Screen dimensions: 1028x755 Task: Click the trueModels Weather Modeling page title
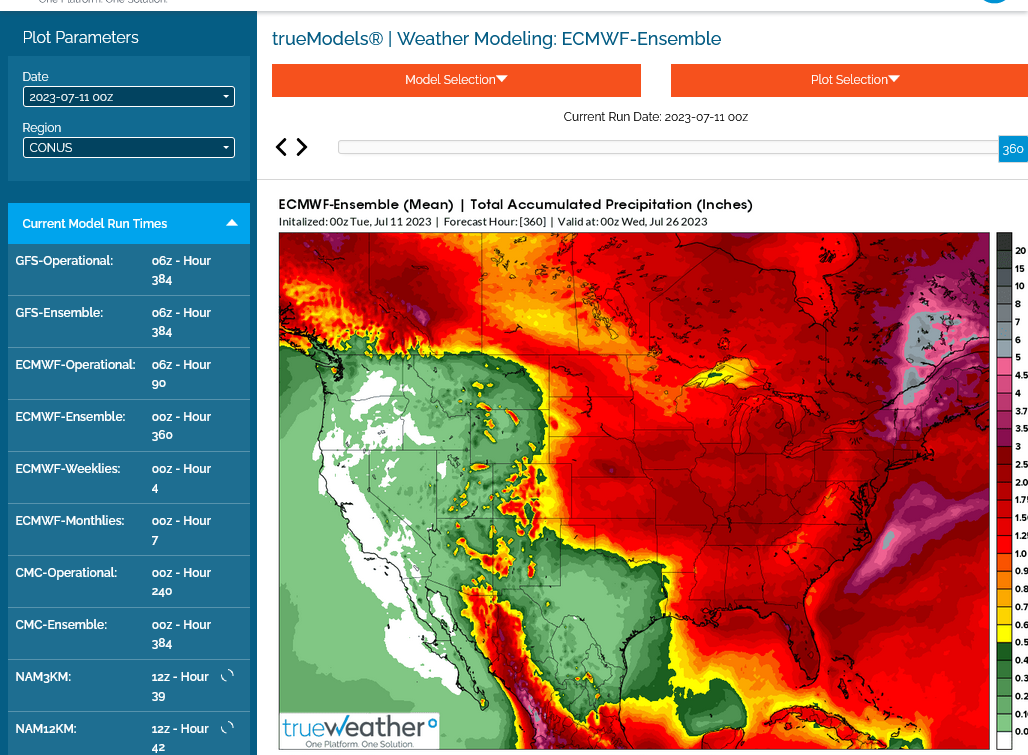pyautogui.click(x=496, y=39)
